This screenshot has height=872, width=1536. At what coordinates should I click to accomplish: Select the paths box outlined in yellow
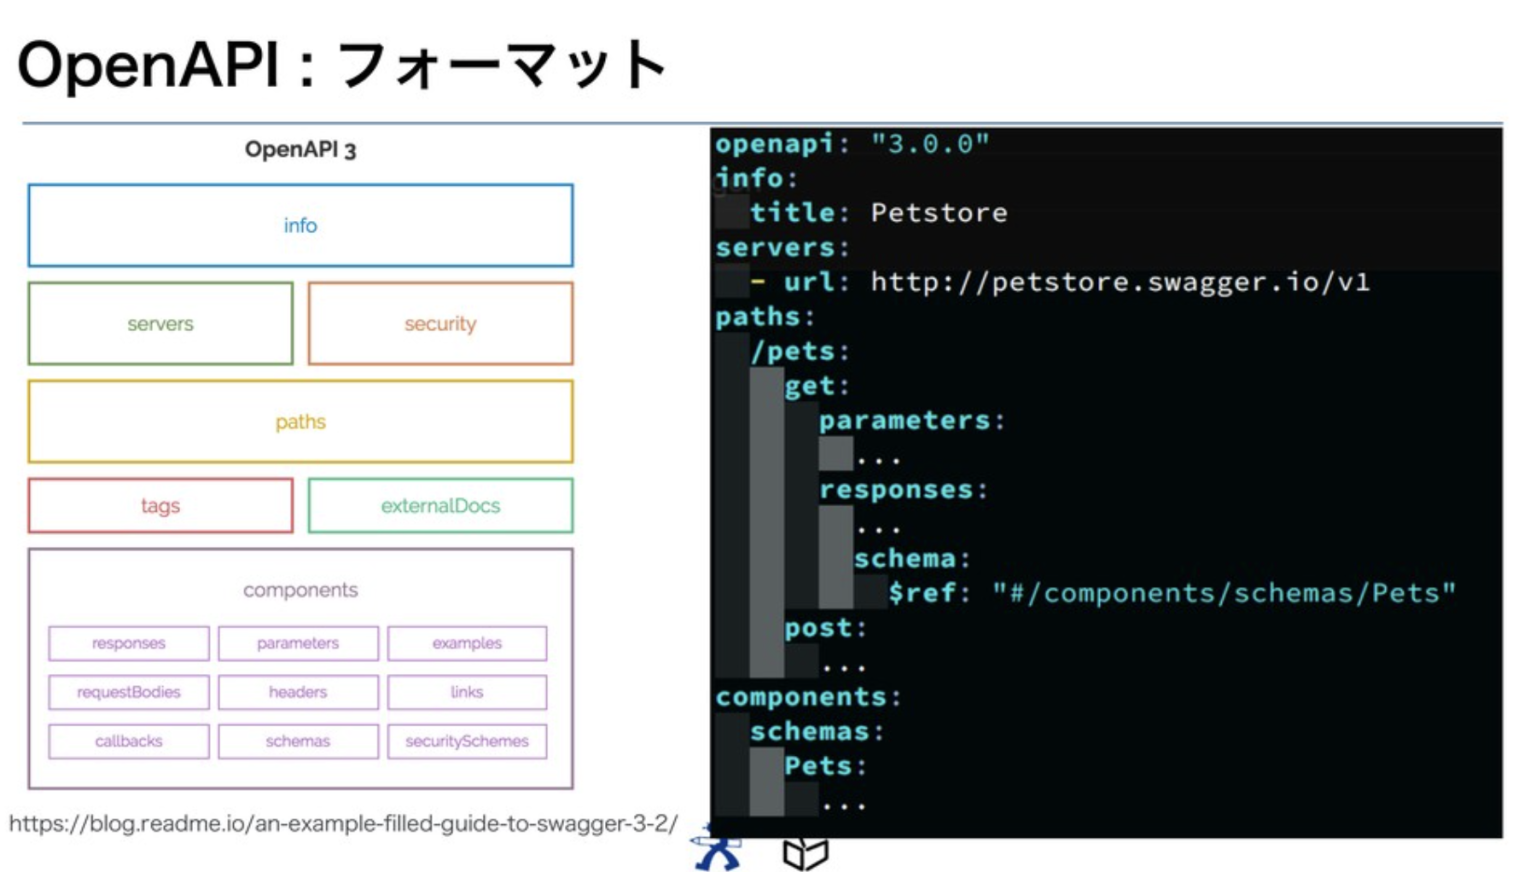click(x=300, y=421)
